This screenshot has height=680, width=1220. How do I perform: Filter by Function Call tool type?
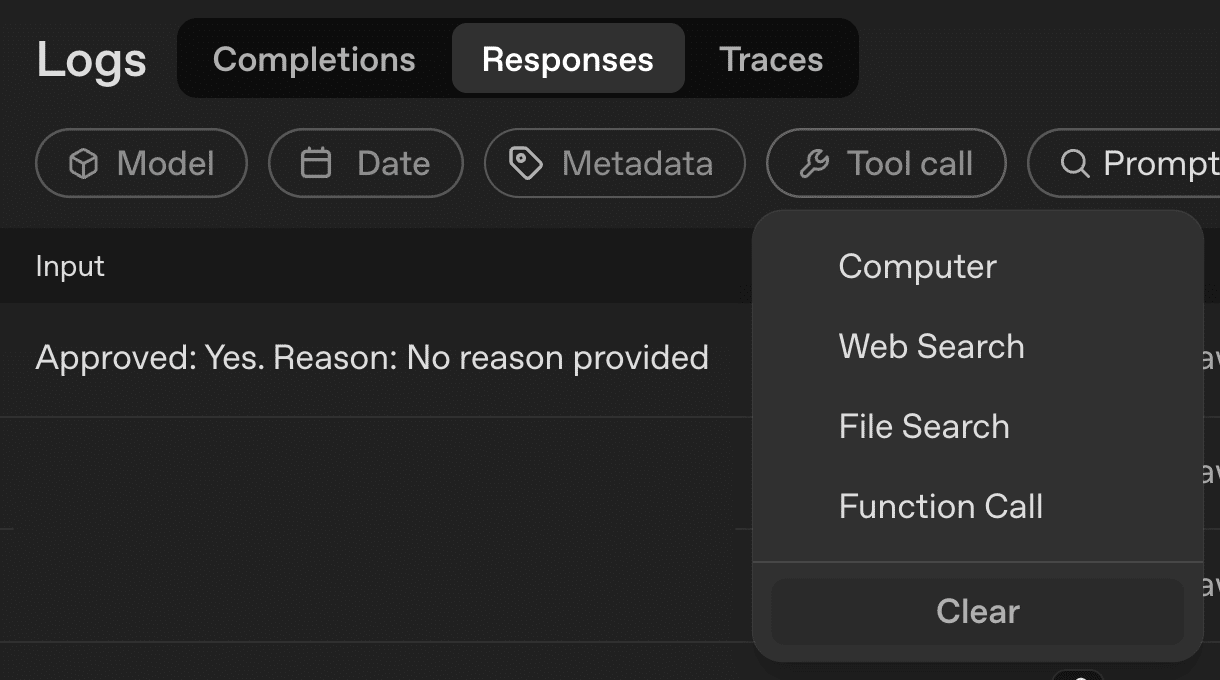click(x=940, y=506)
